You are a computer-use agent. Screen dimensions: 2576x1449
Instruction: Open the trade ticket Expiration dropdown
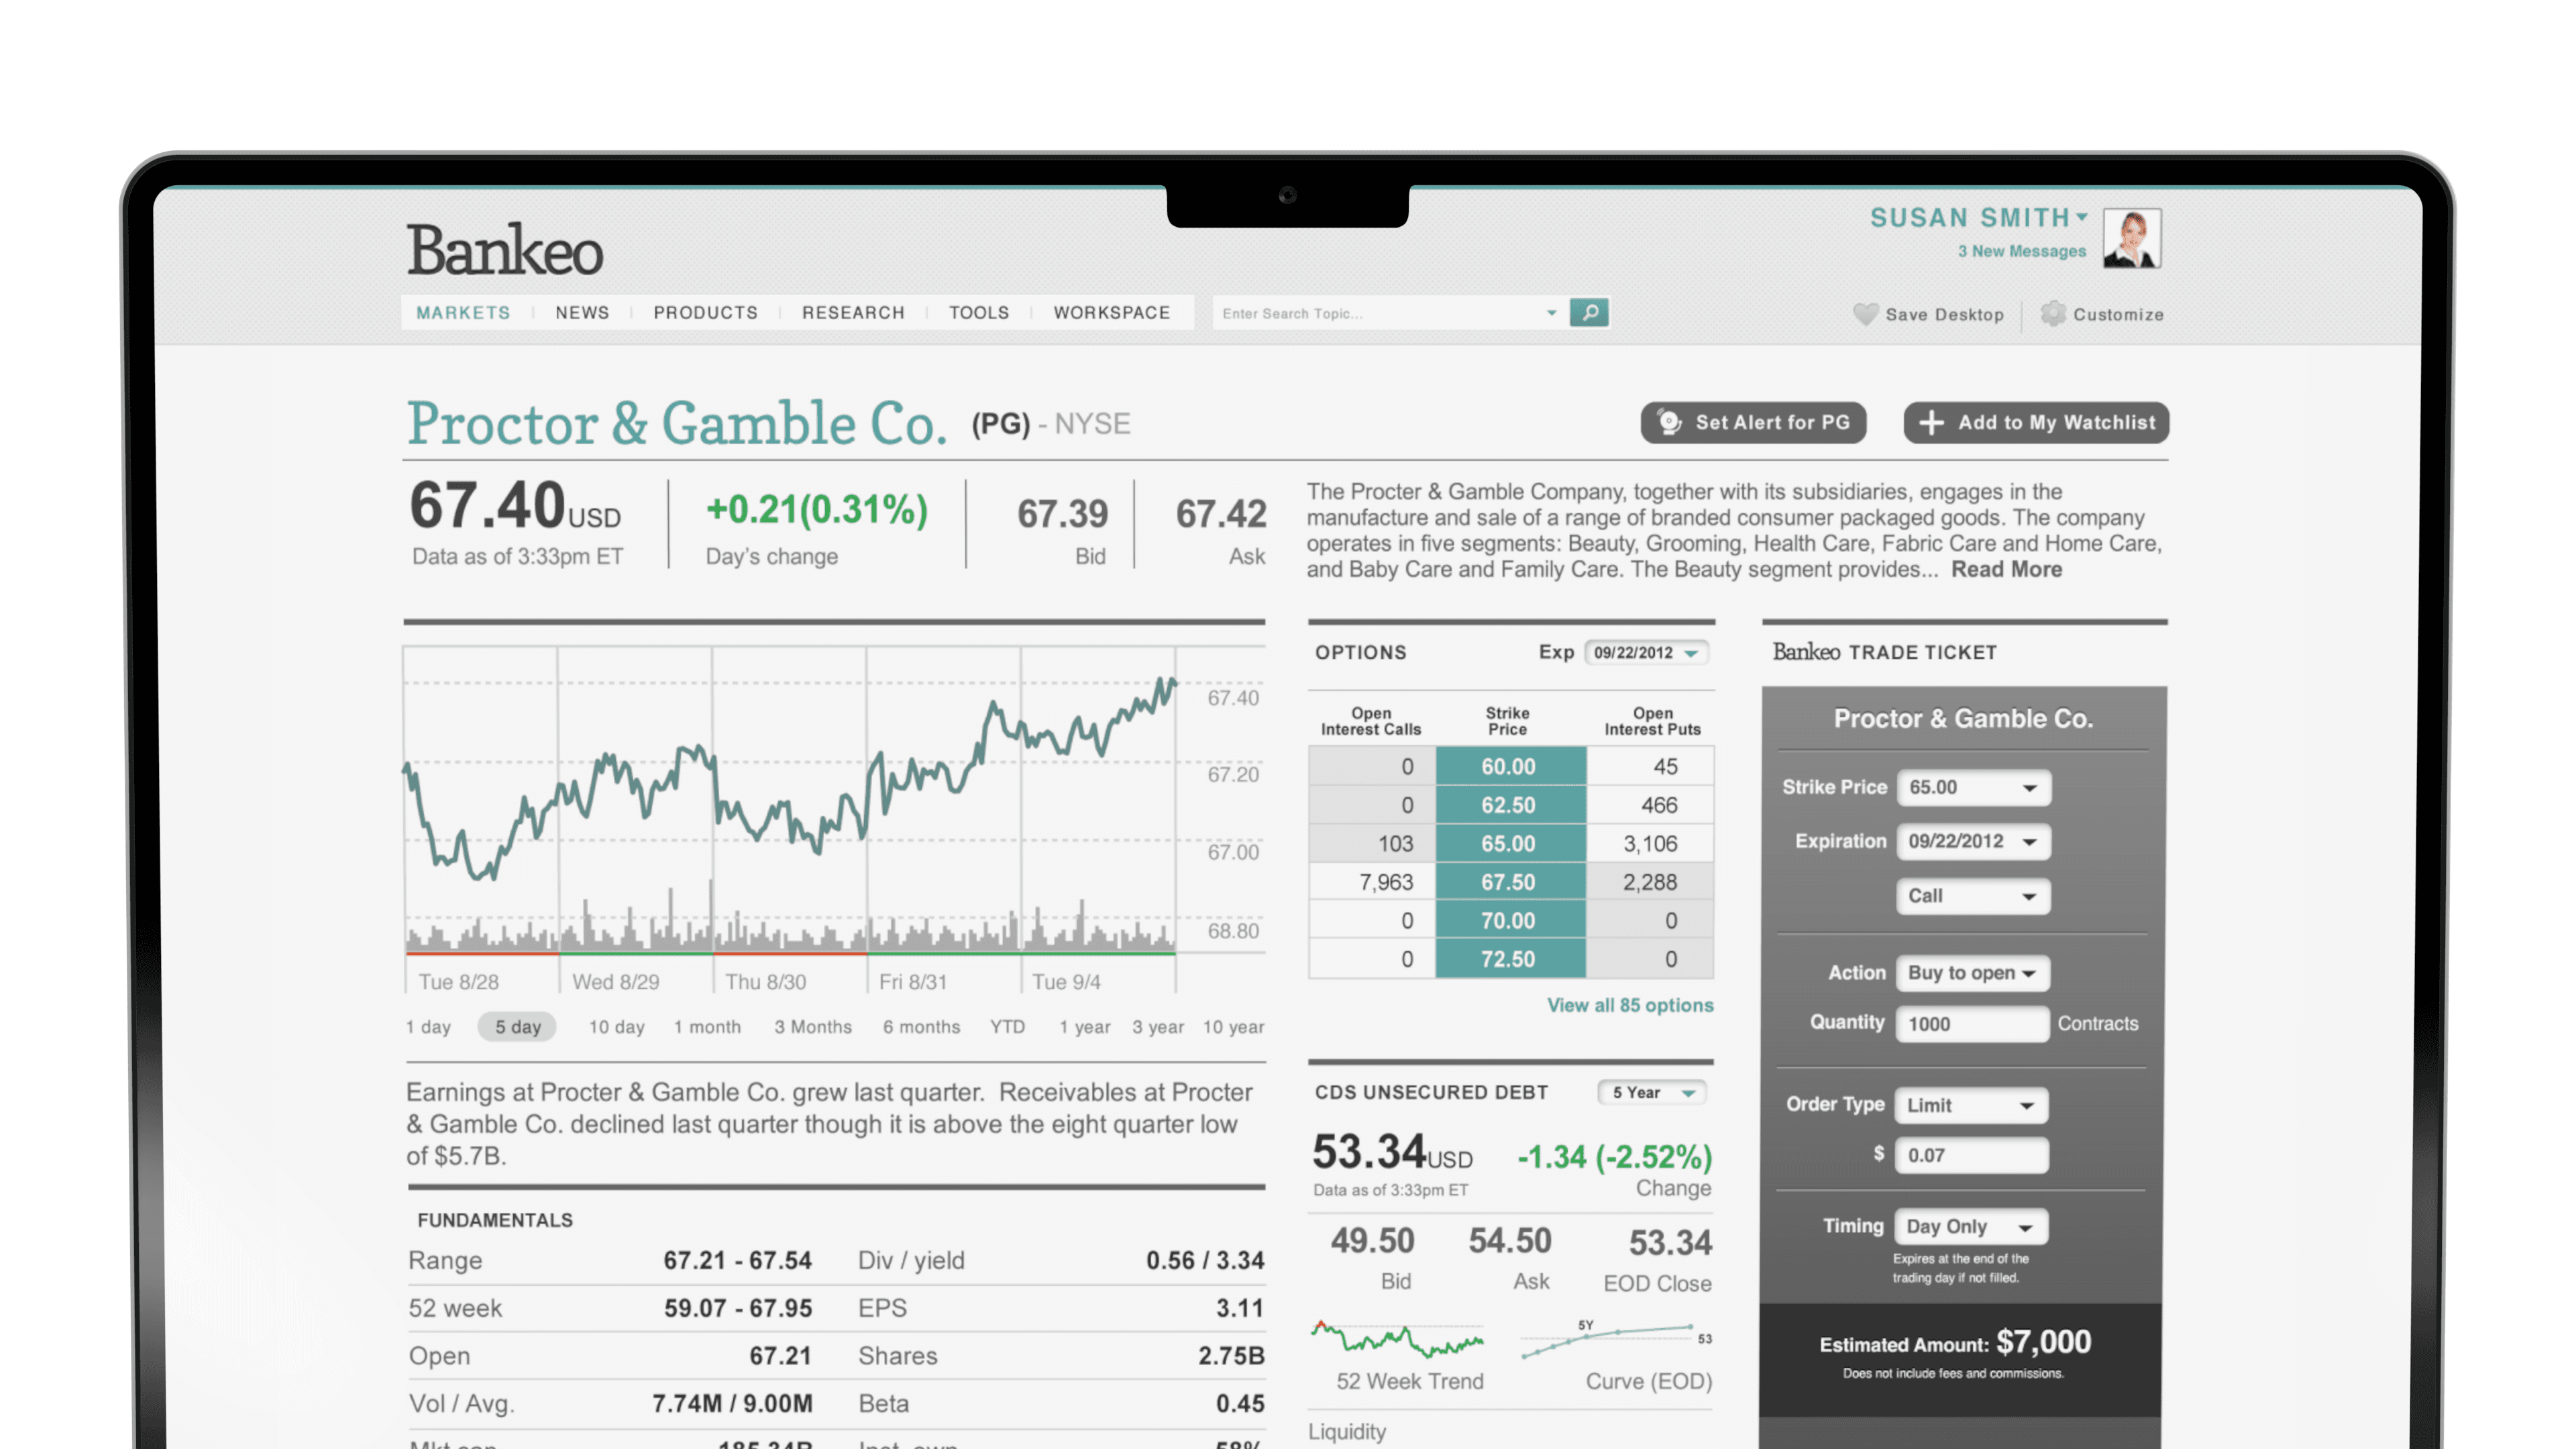click(x=1973, y=841)
